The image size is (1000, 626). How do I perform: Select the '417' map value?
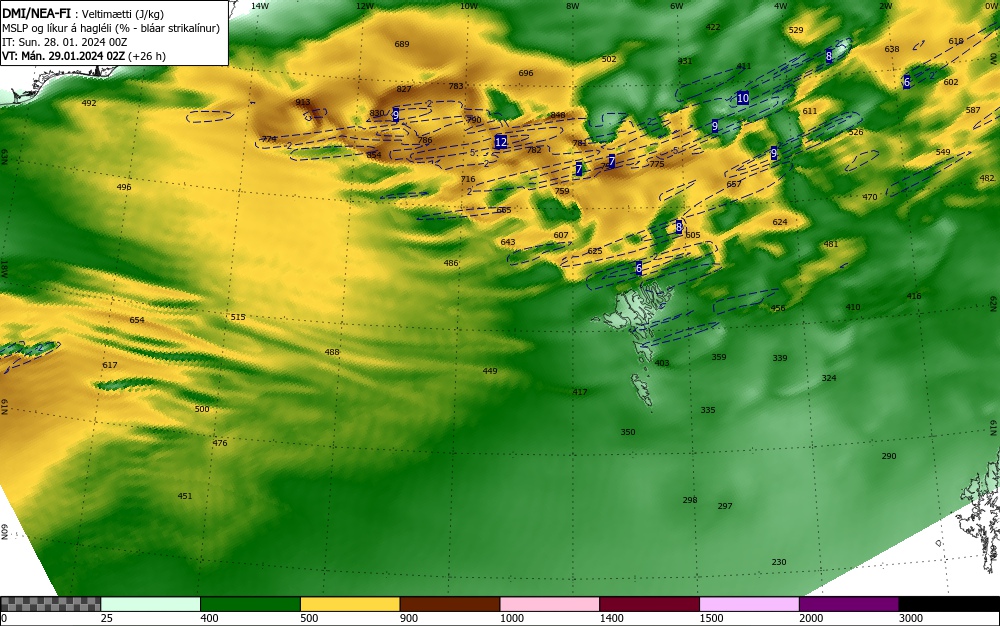click(580, 392)
